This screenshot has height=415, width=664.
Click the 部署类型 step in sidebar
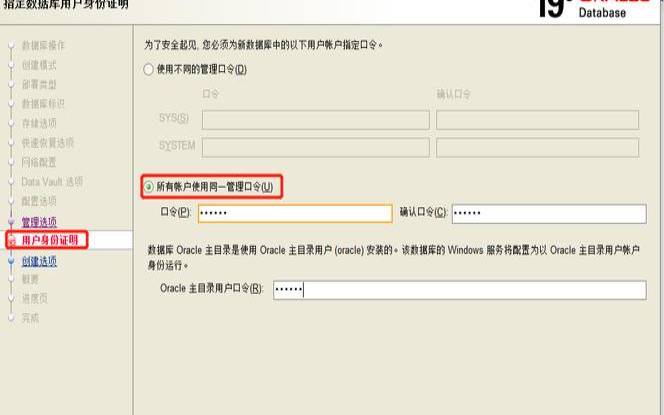coord(39,84)
